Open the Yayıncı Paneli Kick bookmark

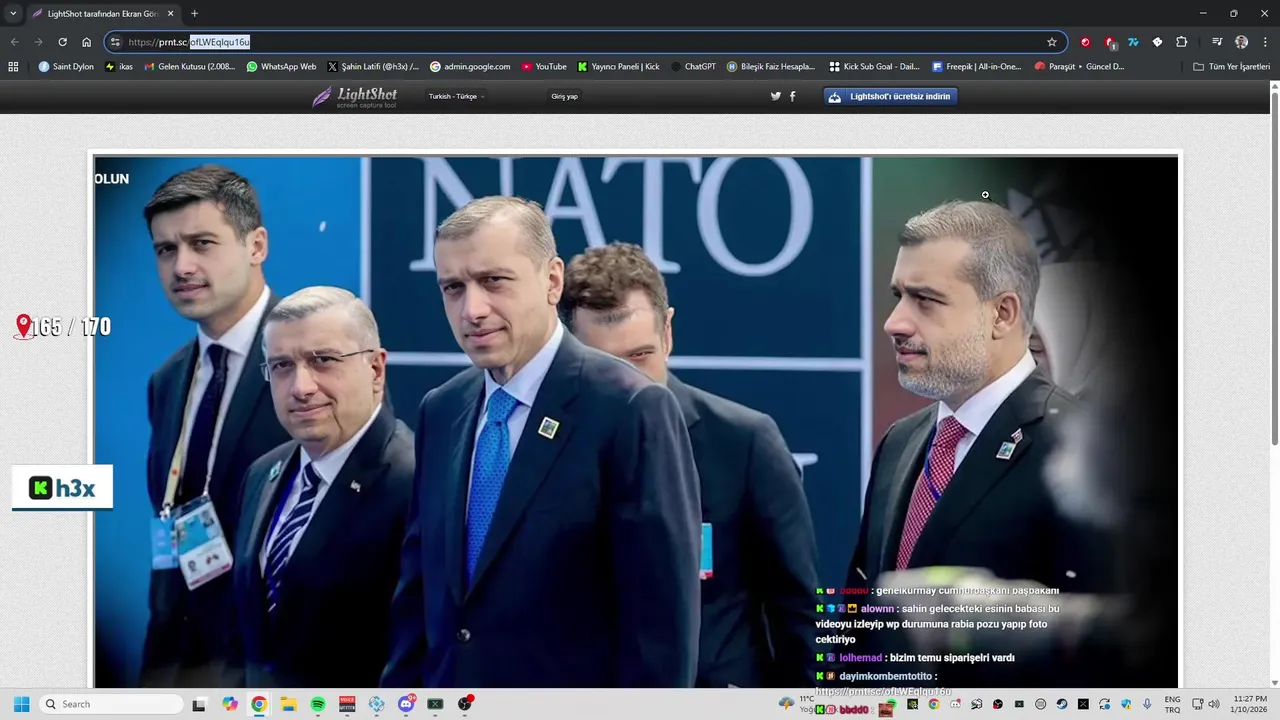(618, 67)
